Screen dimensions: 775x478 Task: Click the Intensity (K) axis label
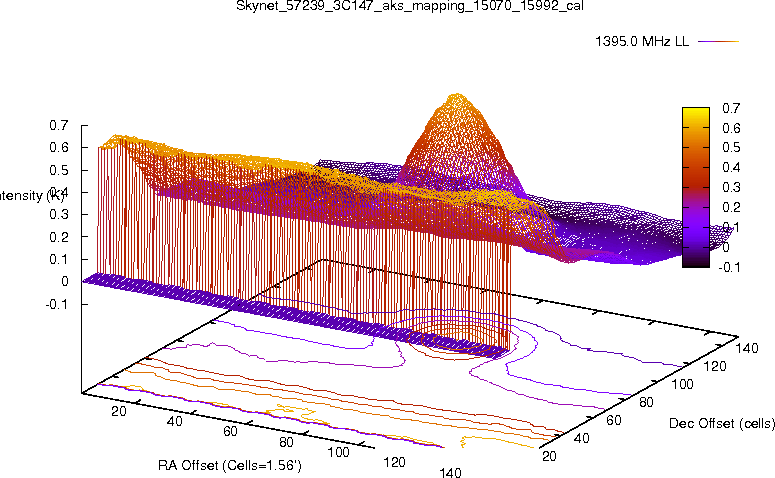pos(32,195)
